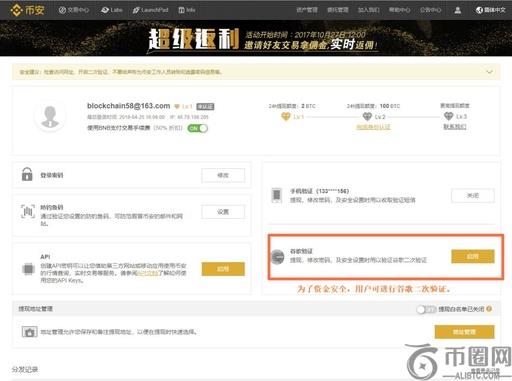Image resolution: width=512 pixels, height=381 pixels.
Task: Click the yellow API enable button
Action: [223, 269]
